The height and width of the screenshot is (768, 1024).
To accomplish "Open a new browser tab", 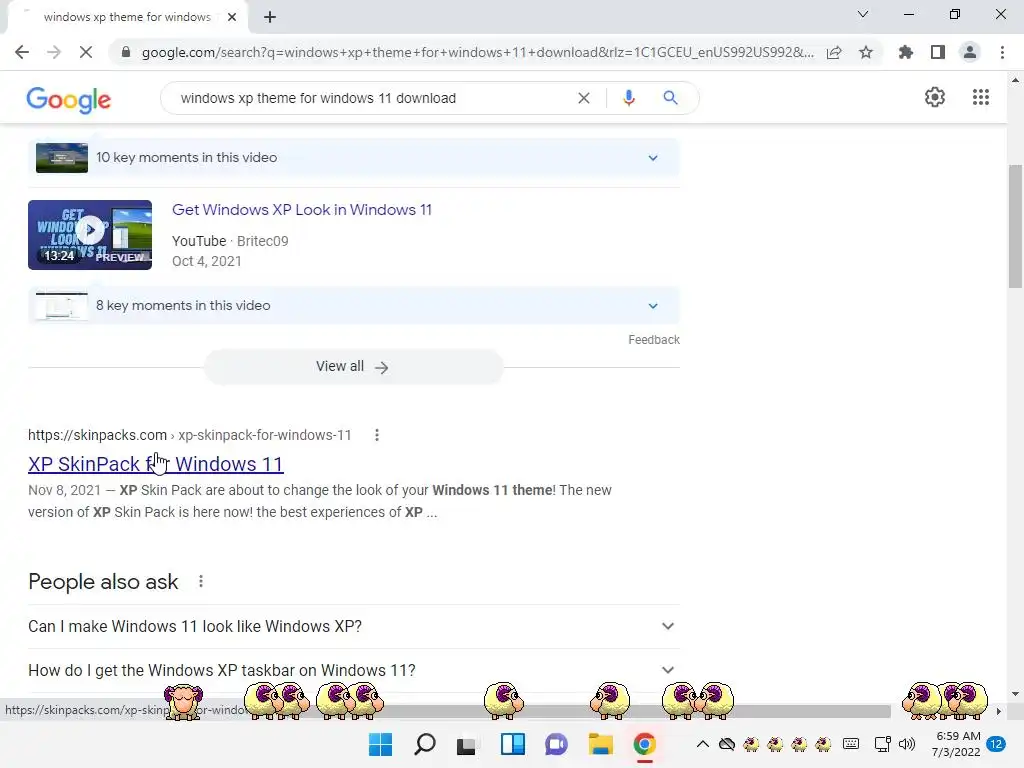I will (270, 17).
